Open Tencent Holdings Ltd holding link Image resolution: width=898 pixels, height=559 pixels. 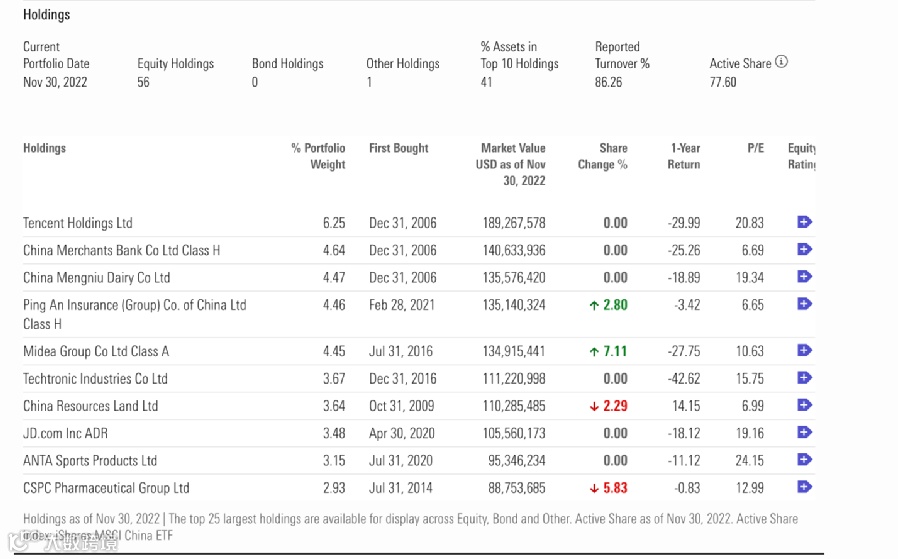(78, 223)
